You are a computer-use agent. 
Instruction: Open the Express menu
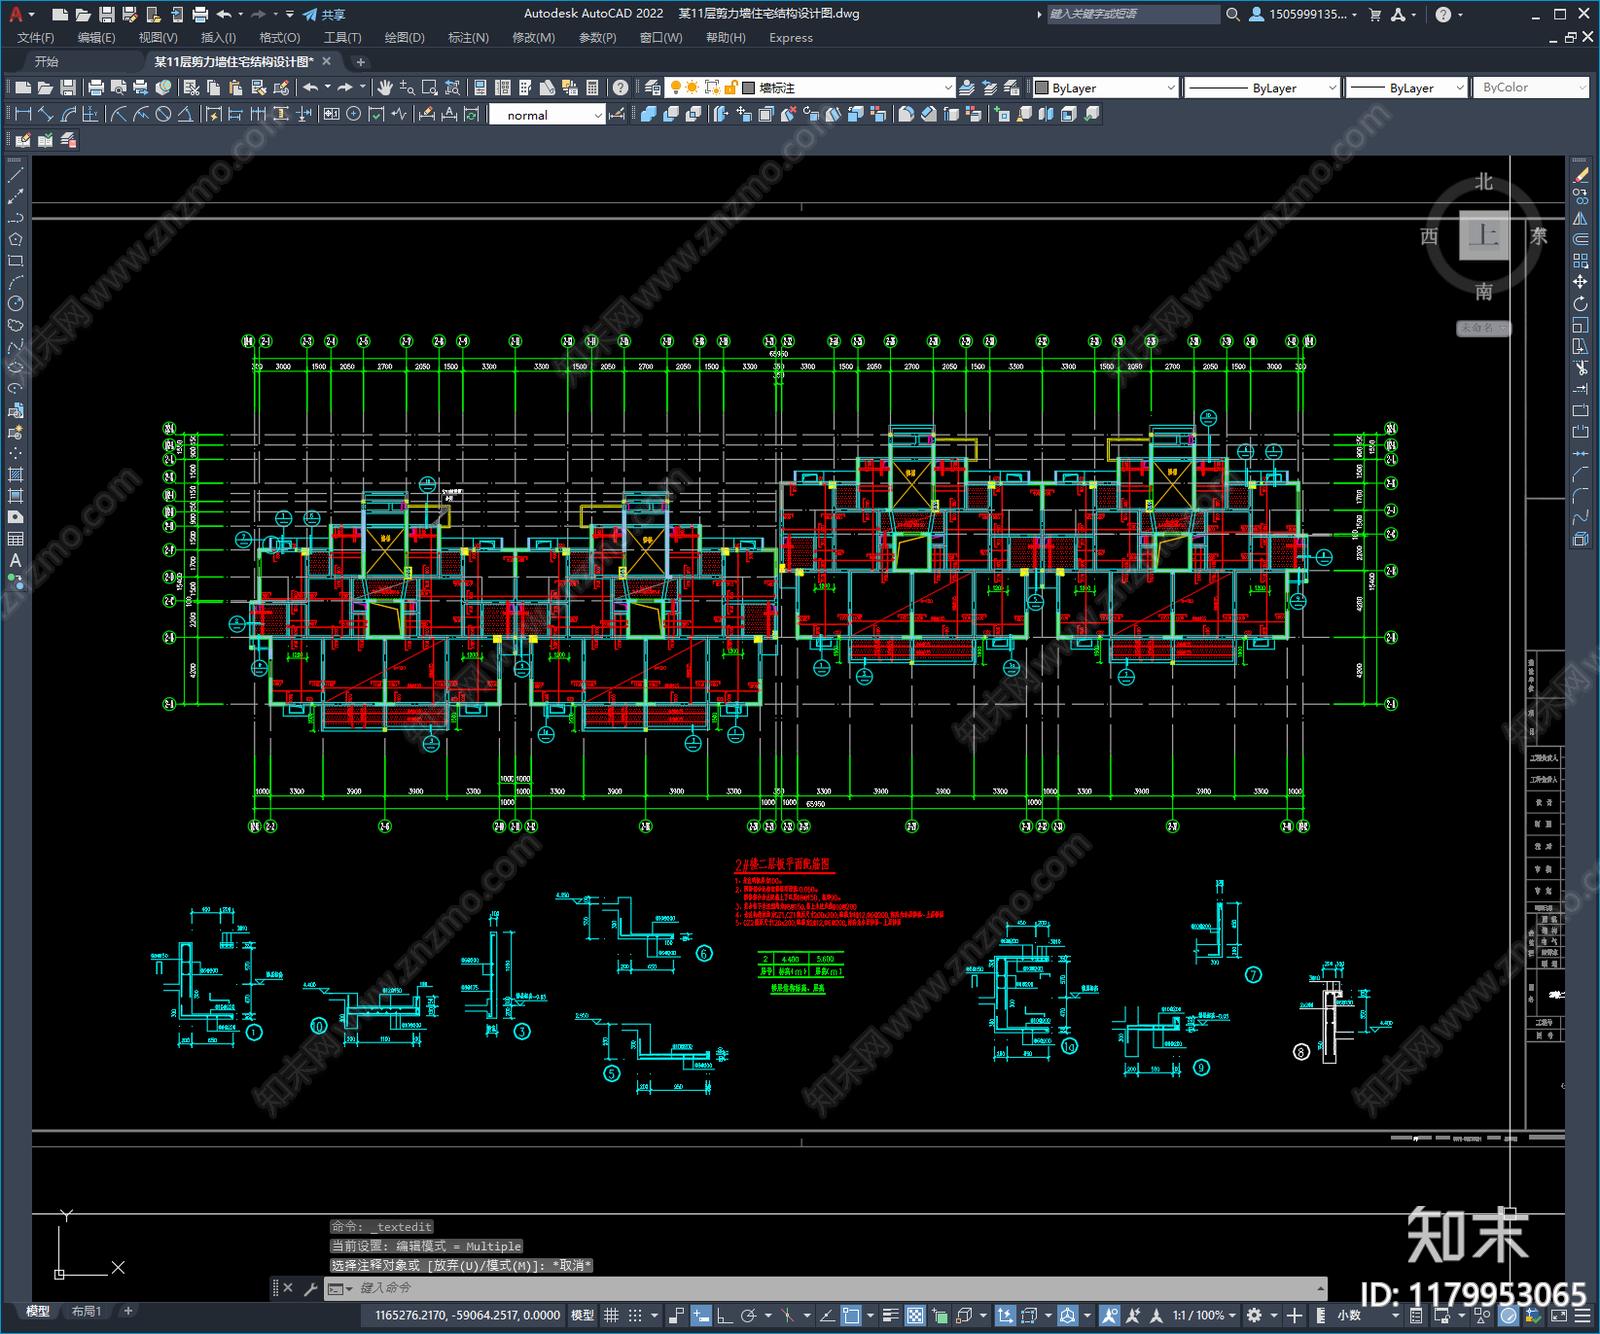click(x=790, y=37)
